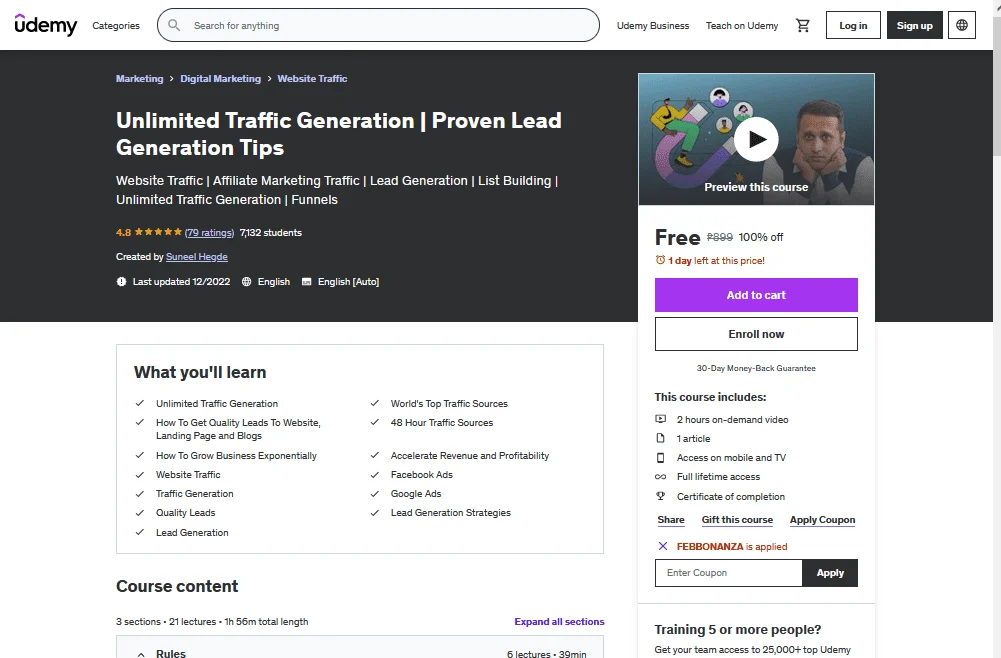Click the globe language selector button
The width and height of the screenshot is (1001, 658).
pyautogui.click(x=961, y=26)
